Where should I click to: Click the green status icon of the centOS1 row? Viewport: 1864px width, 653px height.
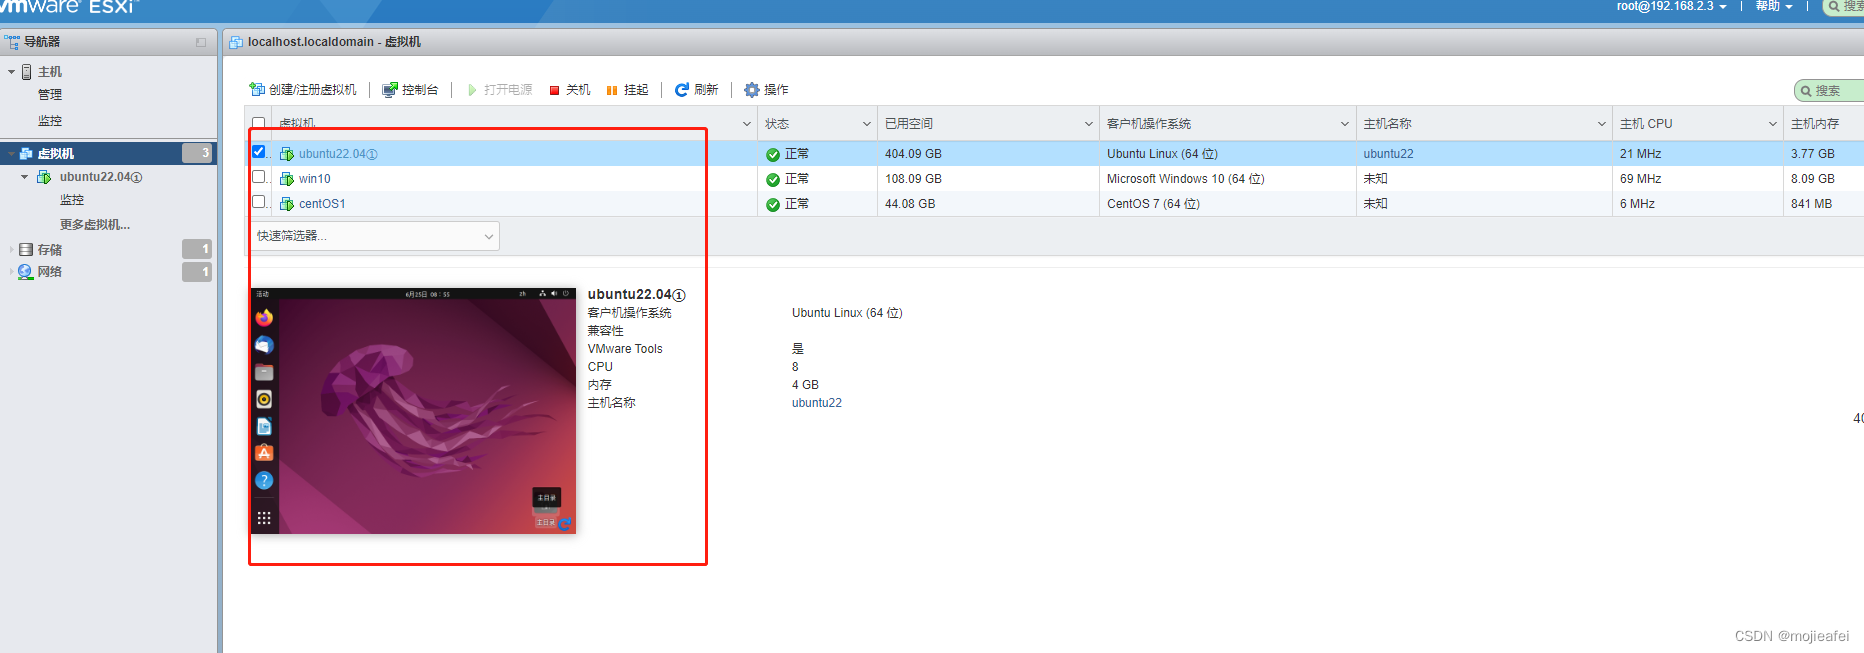[x=773, y=205]
